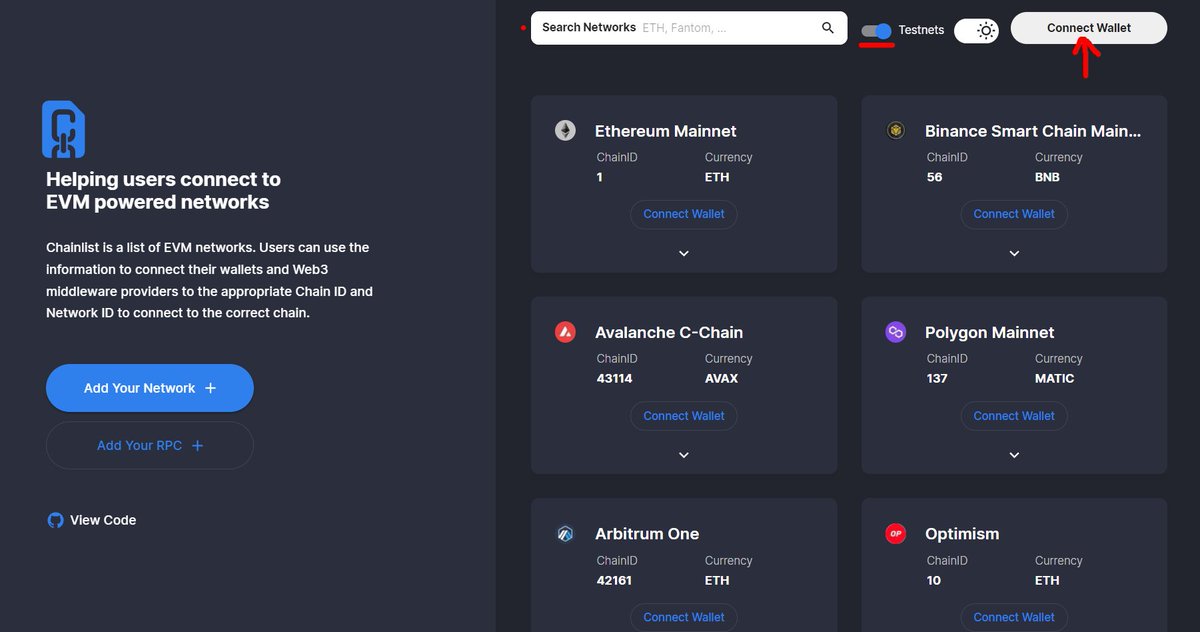
Task: Connect wallet to Arbitrum One
Action: (684, 617)
